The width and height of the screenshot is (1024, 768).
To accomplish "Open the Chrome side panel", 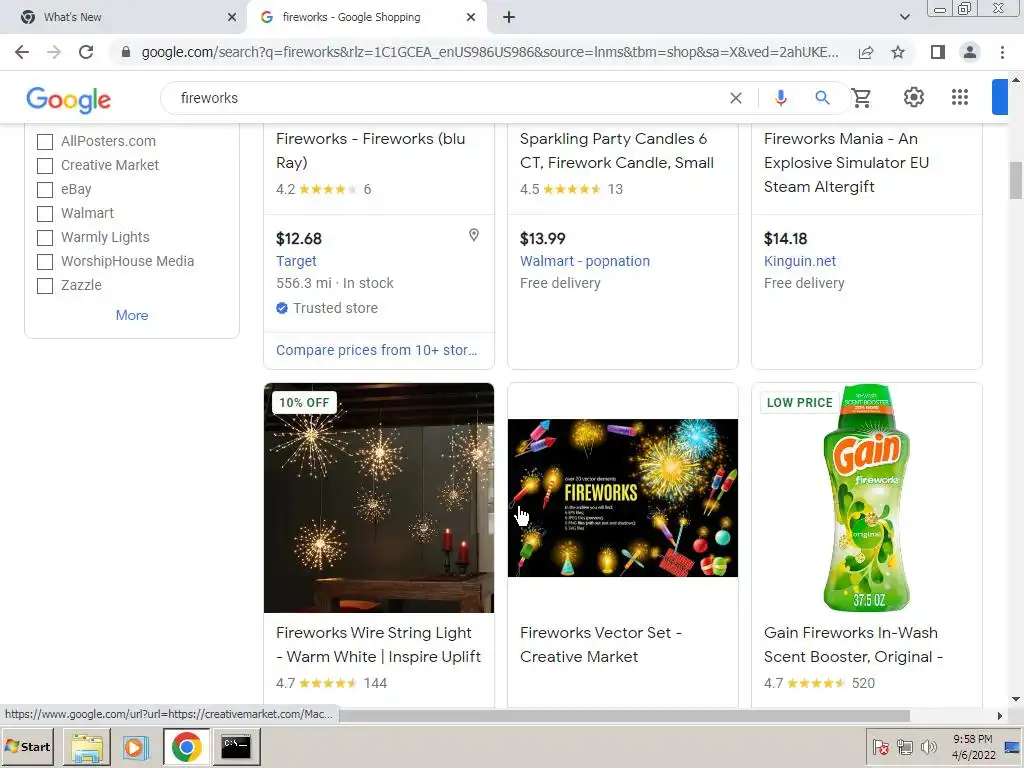I will 938,52.
